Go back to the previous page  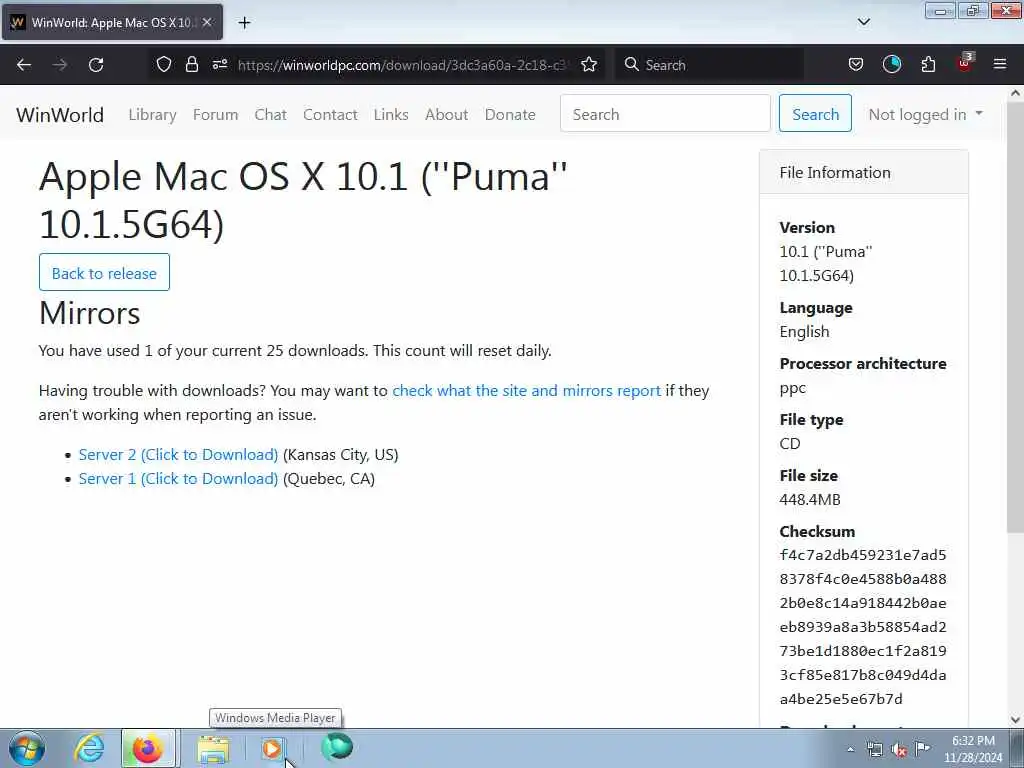click(x=24, y=65)
